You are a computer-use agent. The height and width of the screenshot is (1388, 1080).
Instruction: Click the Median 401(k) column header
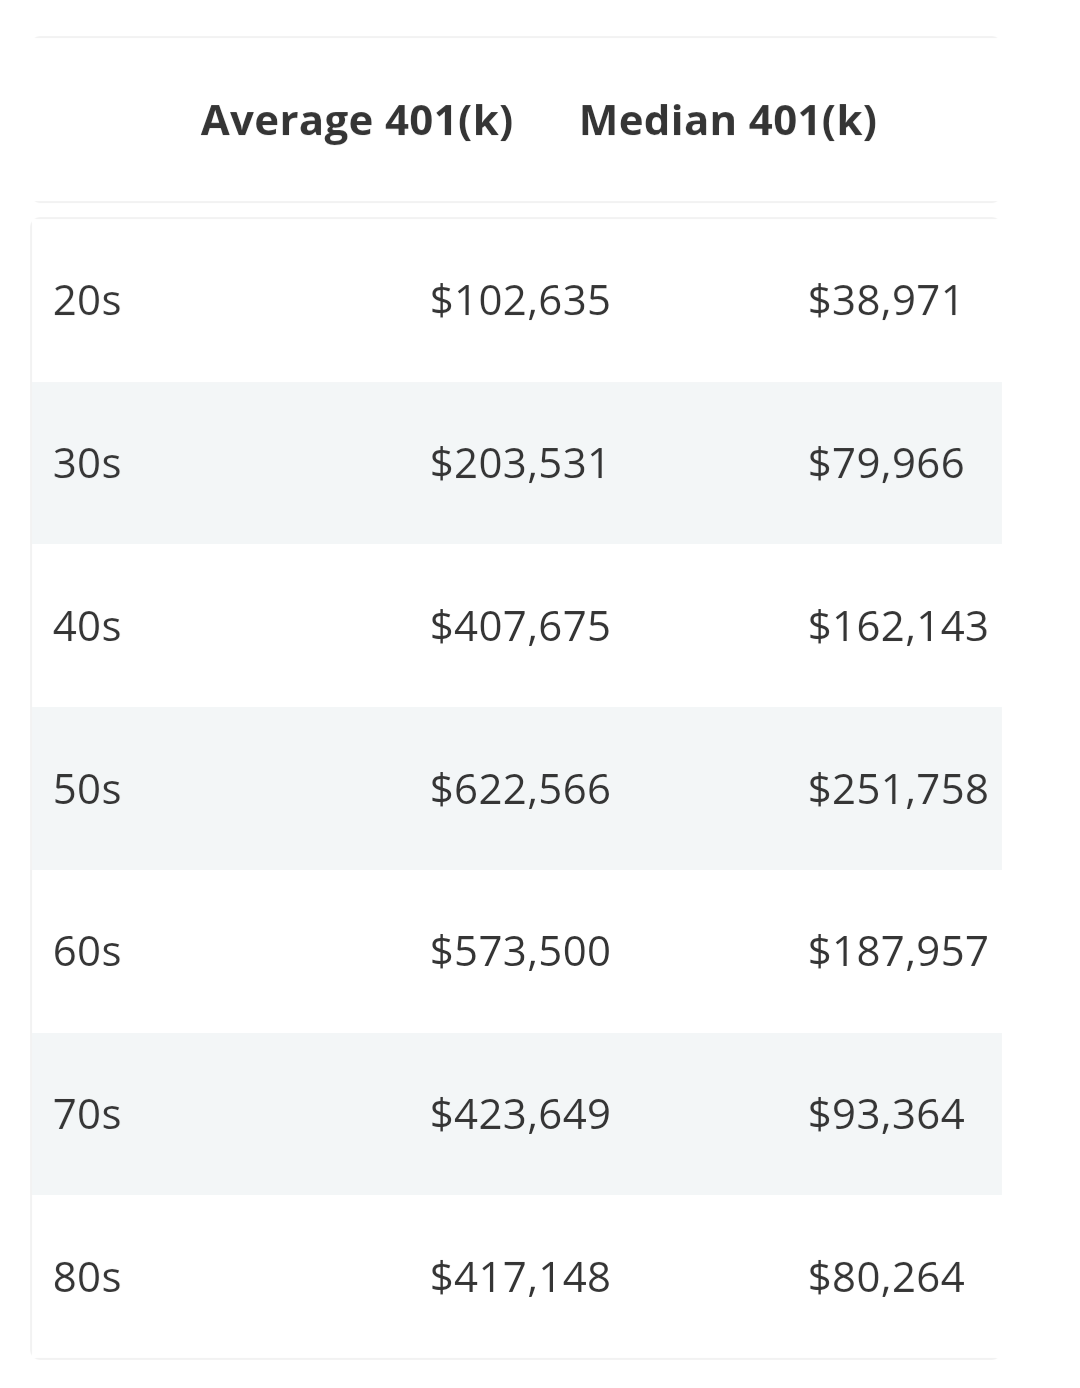pos(728,121)
